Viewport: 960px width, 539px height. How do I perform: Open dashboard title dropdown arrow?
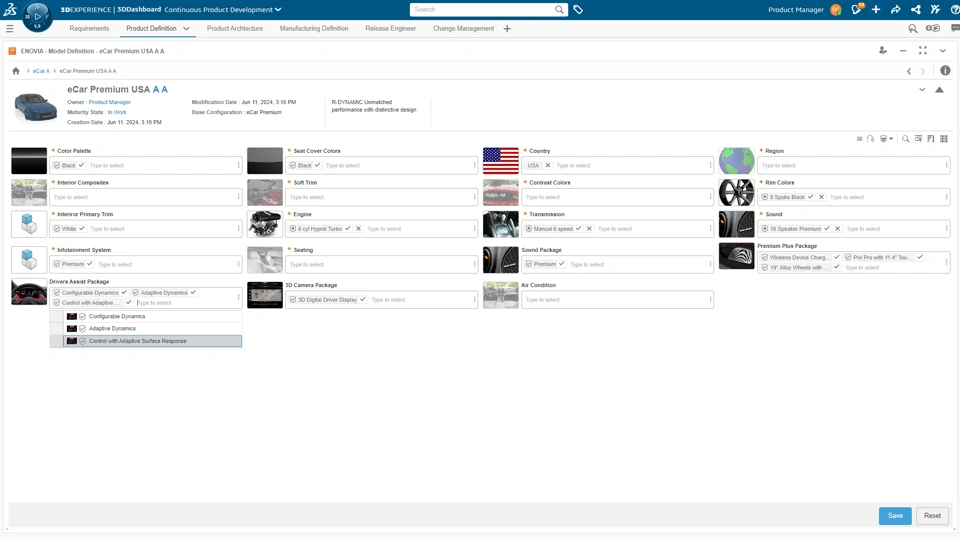coord(278,9)
